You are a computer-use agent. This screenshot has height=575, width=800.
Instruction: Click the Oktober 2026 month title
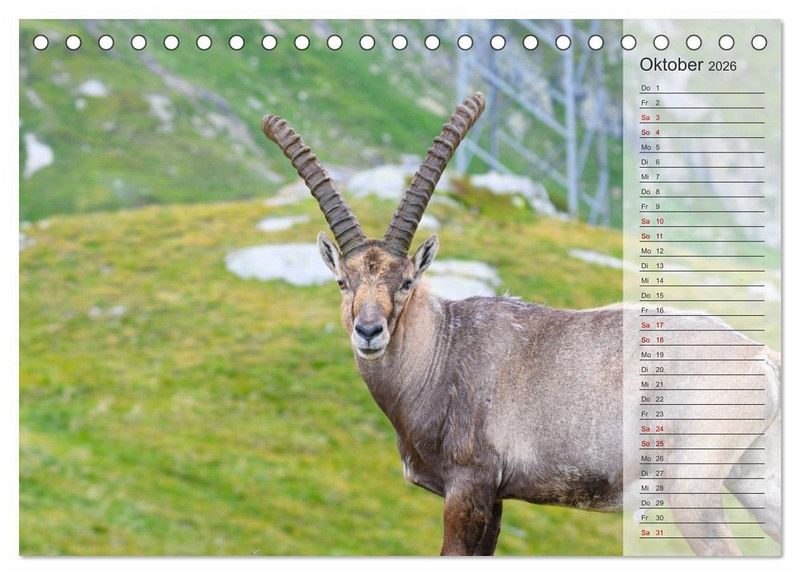coord(688,65)
